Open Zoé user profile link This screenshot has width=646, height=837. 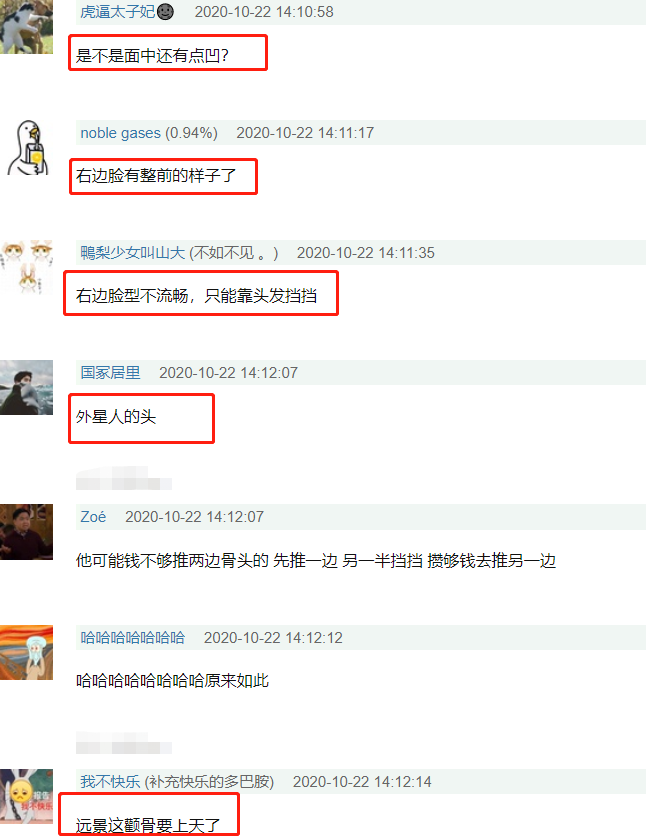click(x=93, y=517)
